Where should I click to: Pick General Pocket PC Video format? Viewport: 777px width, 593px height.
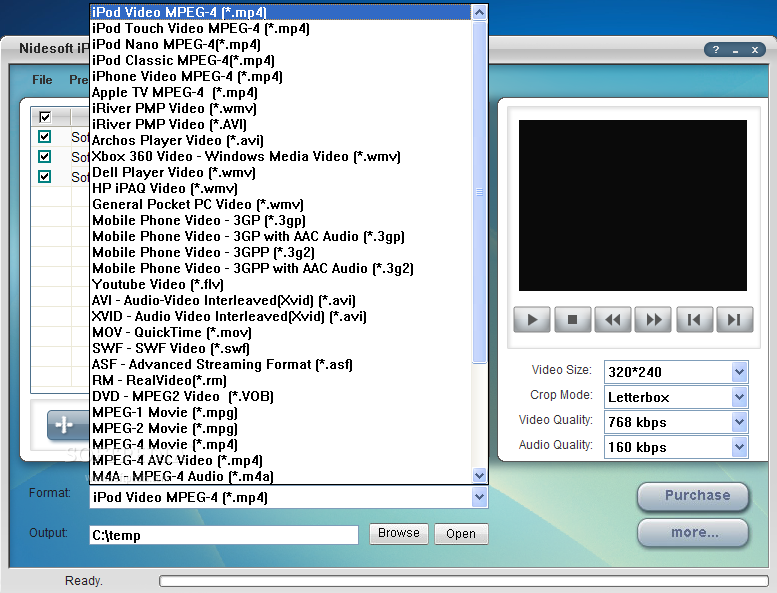tap(281, 204)
